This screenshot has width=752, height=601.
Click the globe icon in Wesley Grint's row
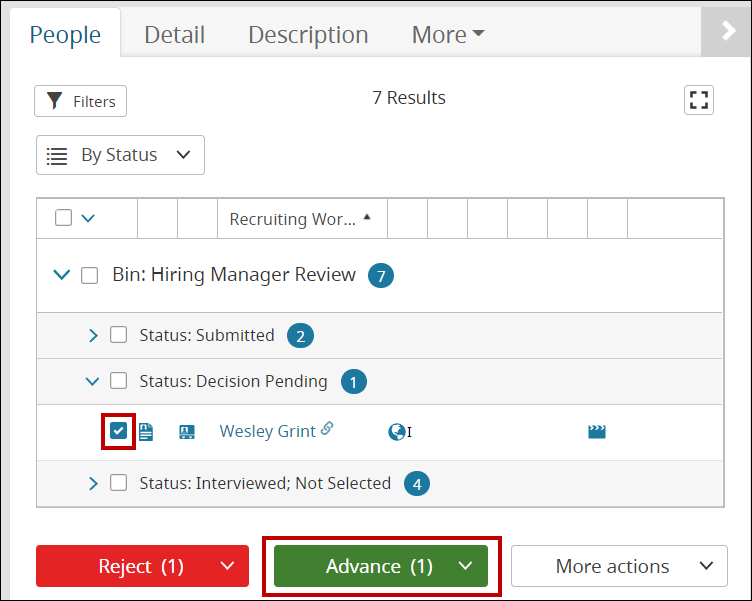[397, 432]
